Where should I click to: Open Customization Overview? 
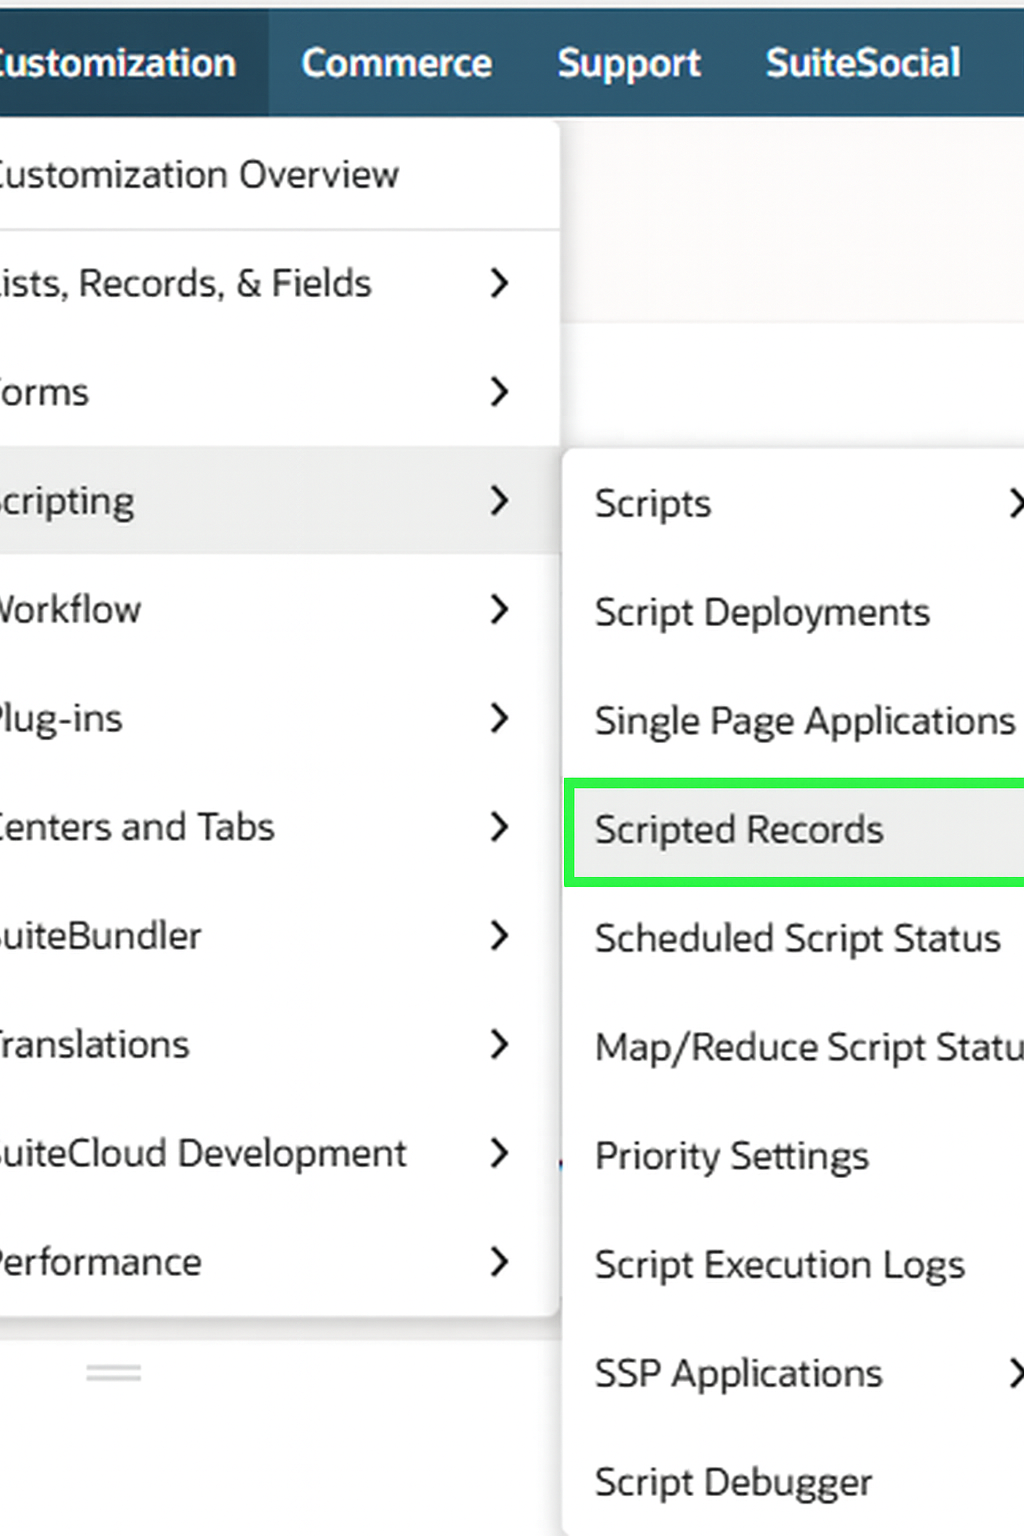(x=199, y=174)
